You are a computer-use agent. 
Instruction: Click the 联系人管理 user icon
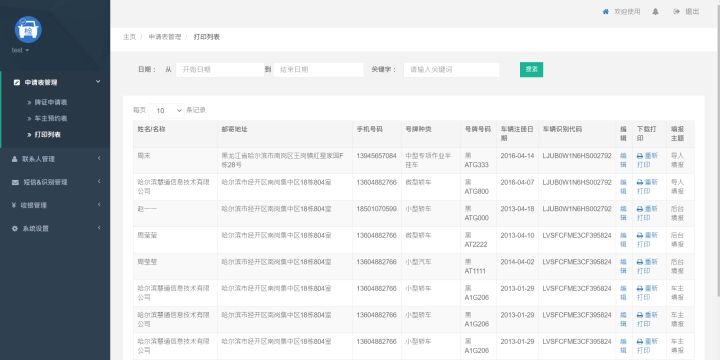pos(15,159)
